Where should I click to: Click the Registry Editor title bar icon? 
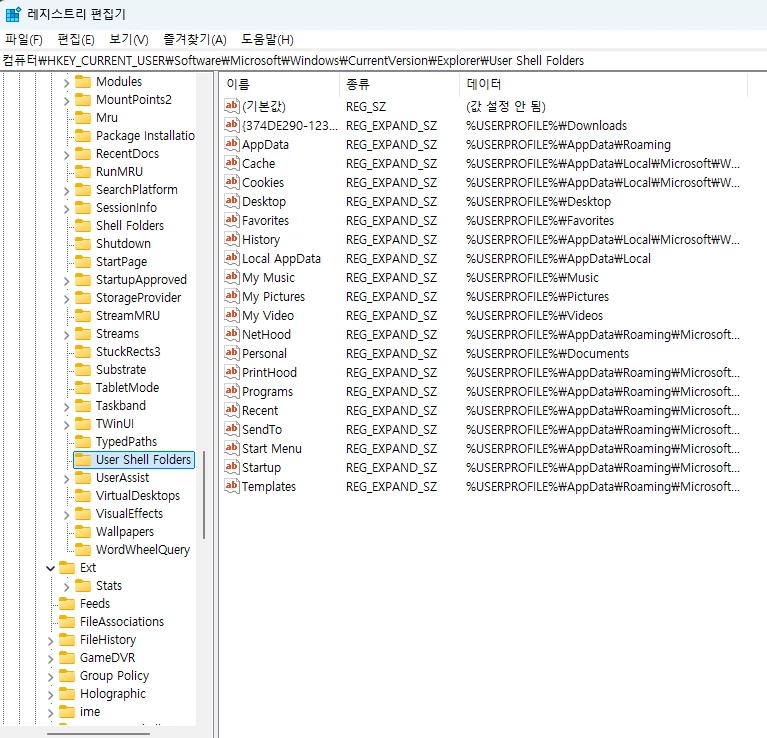[13, 14]
